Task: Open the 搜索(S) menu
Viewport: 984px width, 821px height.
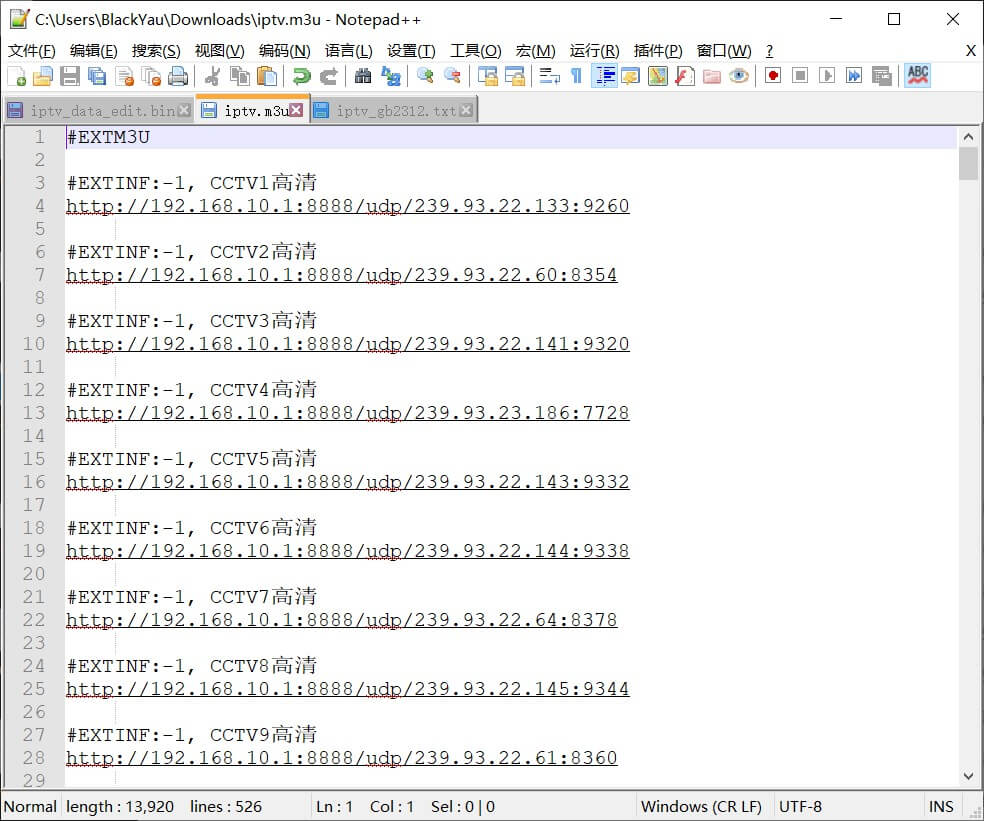Action: 156,51
